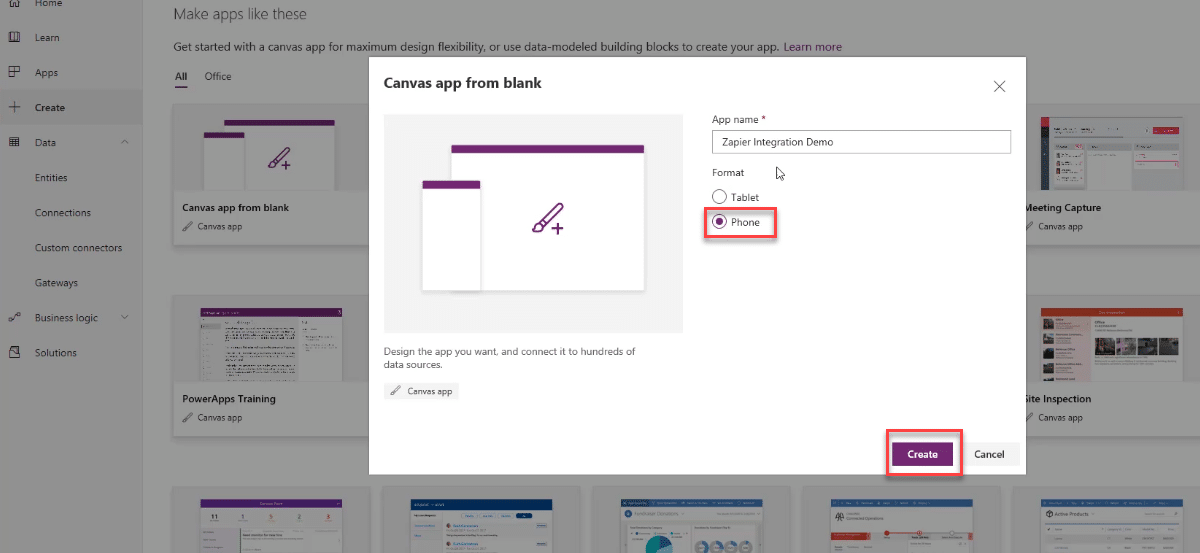The height and width of the screenshot is (553, 1200).
Task: Open the Site Inspection template card
Action: click(1112, 365)
